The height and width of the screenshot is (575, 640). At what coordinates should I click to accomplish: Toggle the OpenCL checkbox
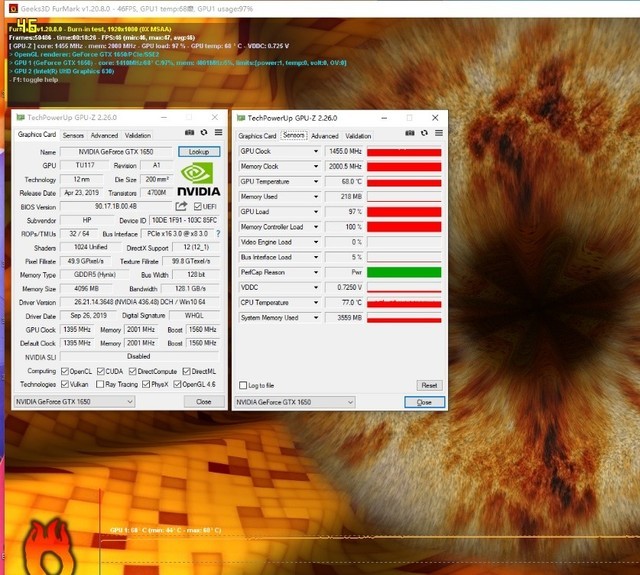(x=64, y=371)
